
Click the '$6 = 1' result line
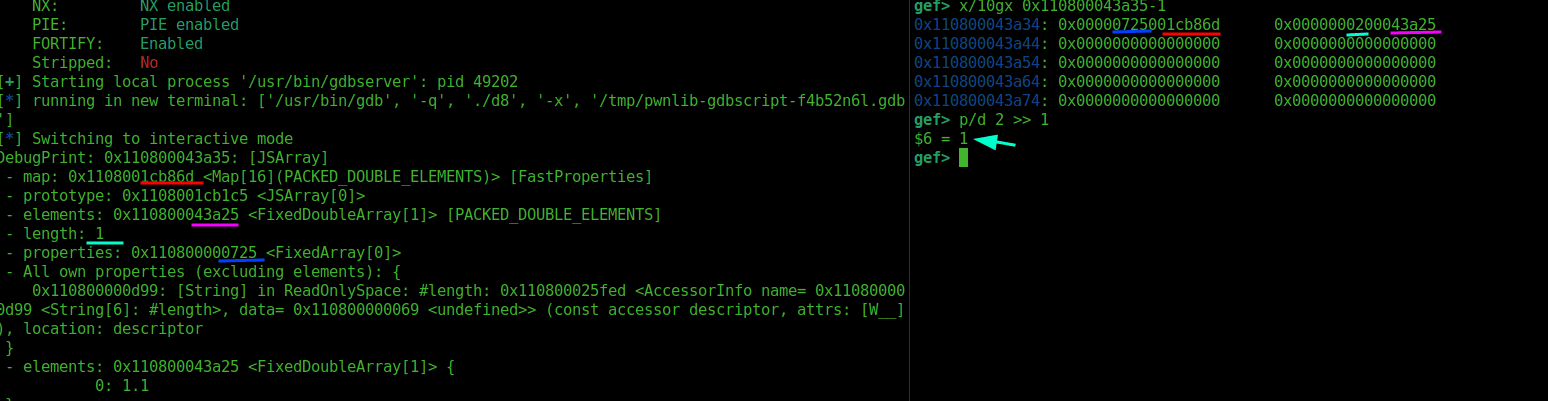click(x=941, y=139)
